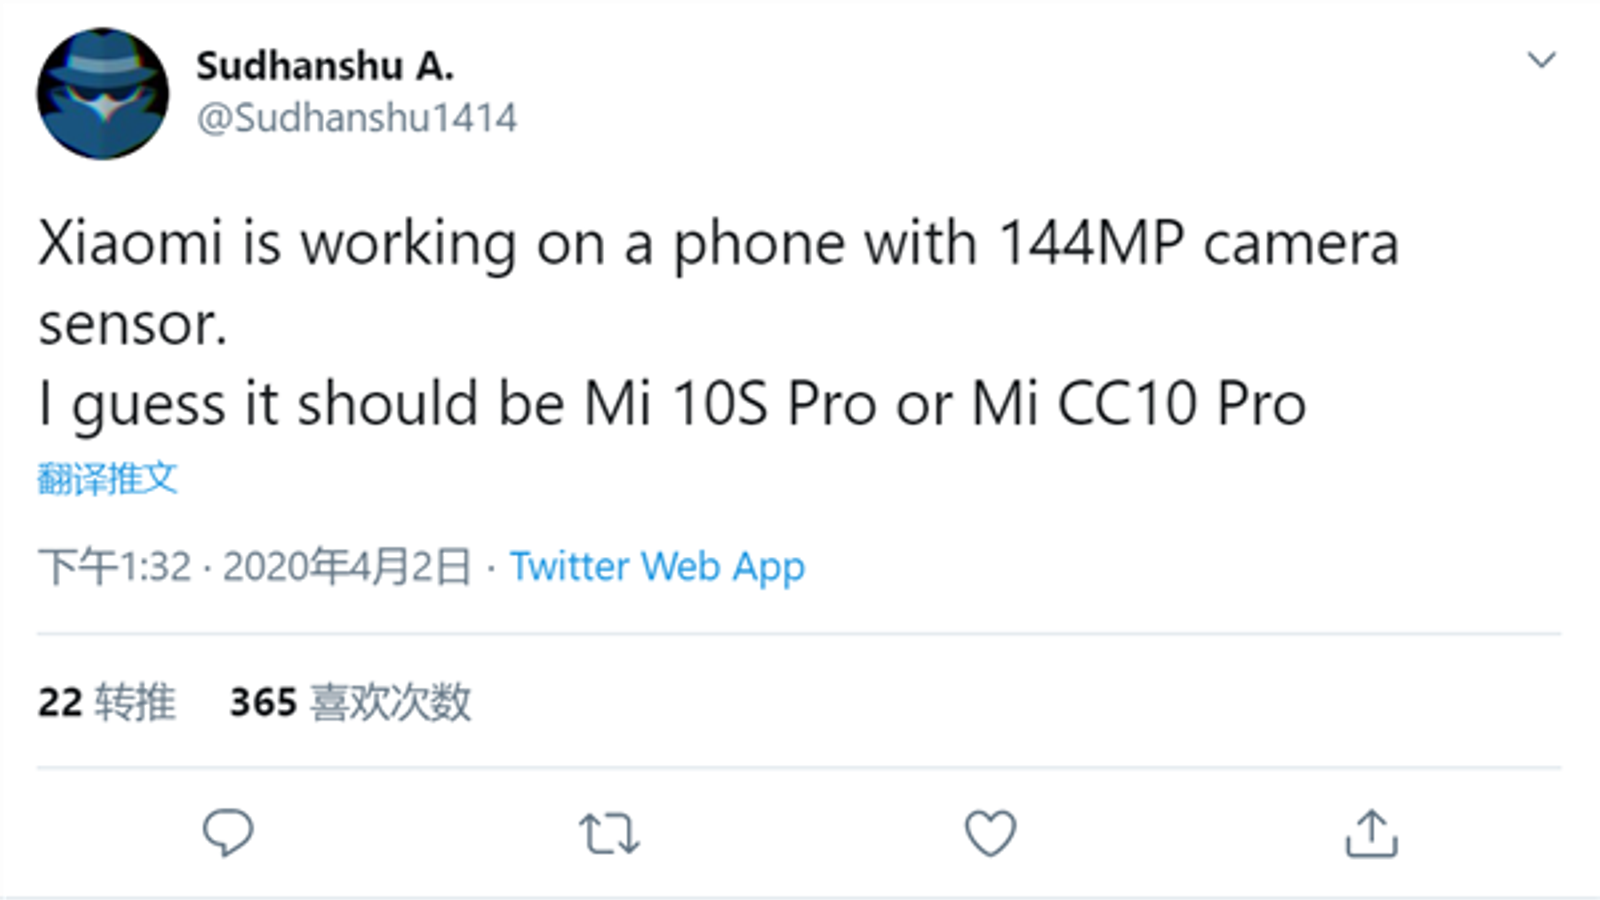Open the Twitter Web App source link

[657, 567]
